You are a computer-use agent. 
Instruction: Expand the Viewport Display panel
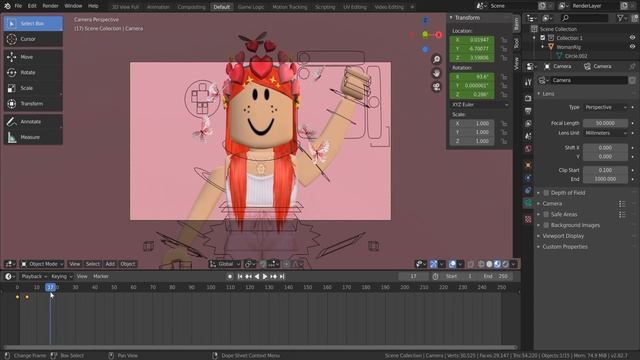point(563,236)
